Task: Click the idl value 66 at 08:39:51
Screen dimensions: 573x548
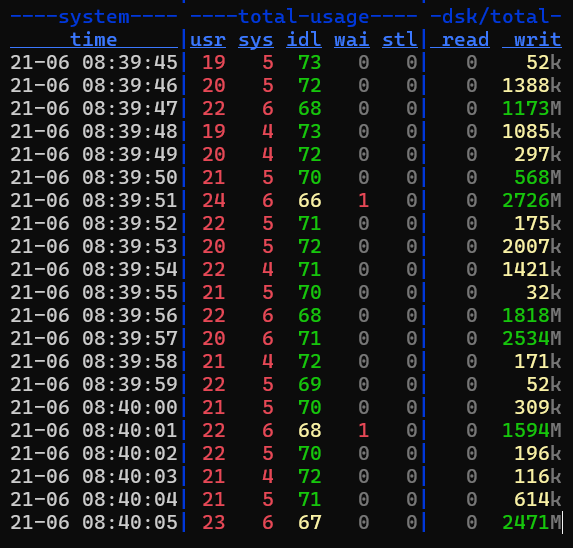Action: coord(310,200)
